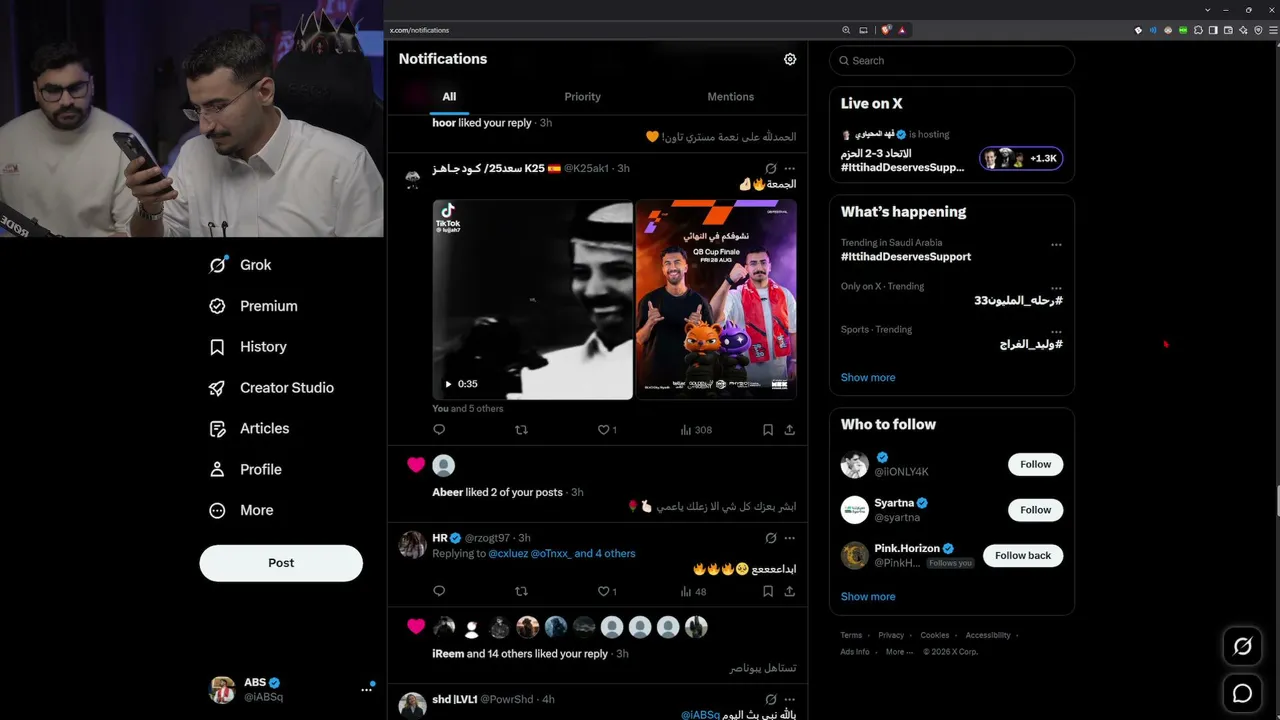Follow the Syartna account

[x=1035, y=510]
